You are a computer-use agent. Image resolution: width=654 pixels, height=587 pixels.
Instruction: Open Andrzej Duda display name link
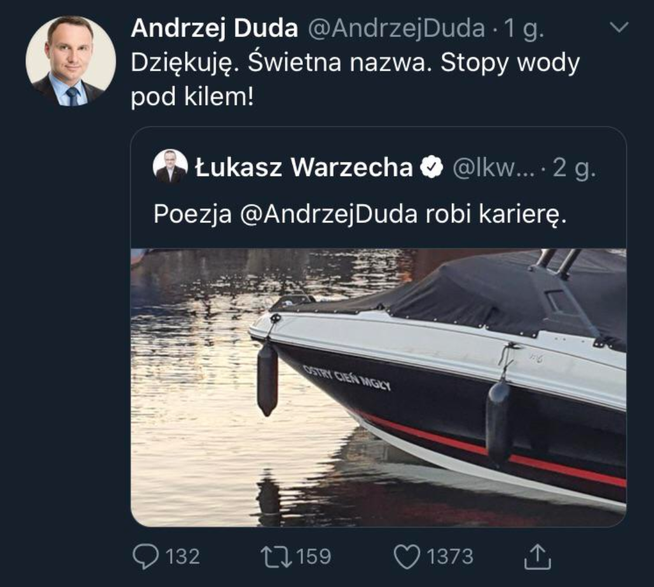[214, 28]
